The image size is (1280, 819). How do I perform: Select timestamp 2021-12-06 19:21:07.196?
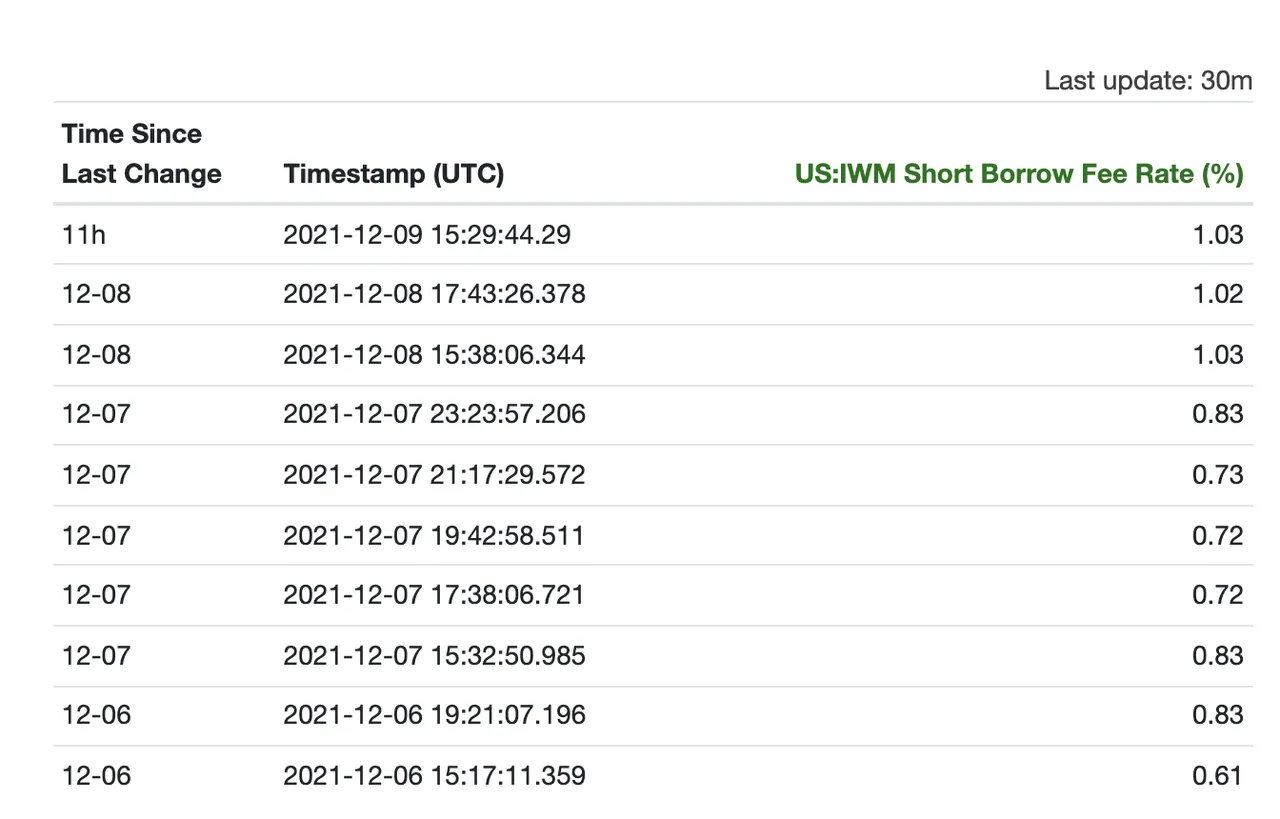tap(435, 715)
